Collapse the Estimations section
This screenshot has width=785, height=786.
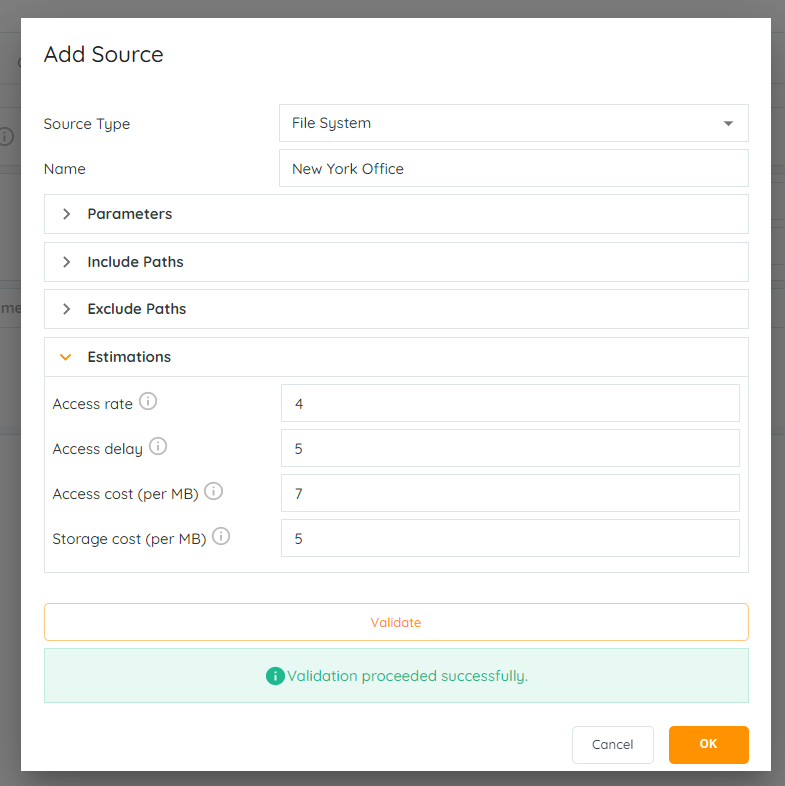396,357
